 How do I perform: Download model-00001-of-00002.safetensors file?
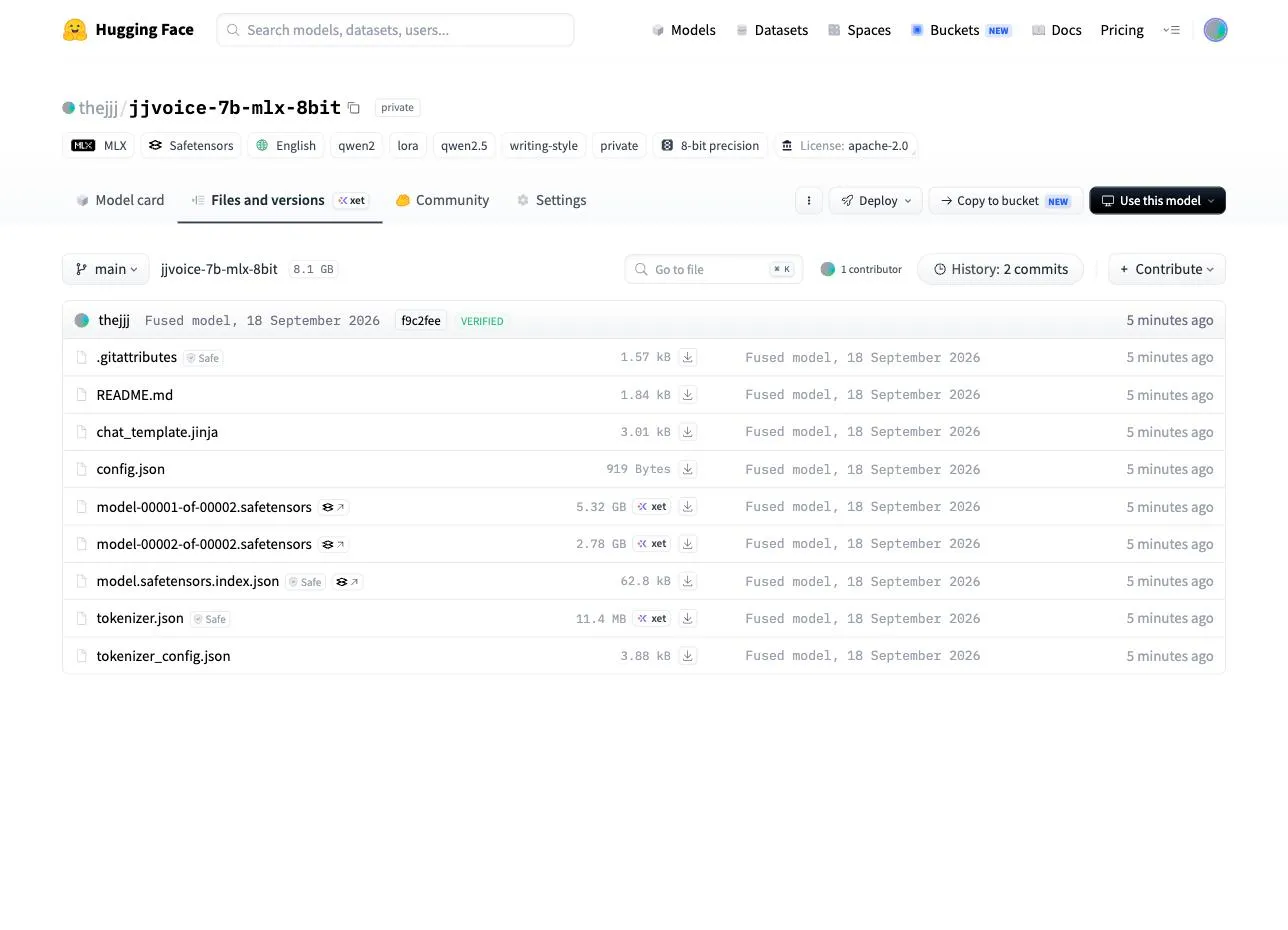tap(688, 507)
